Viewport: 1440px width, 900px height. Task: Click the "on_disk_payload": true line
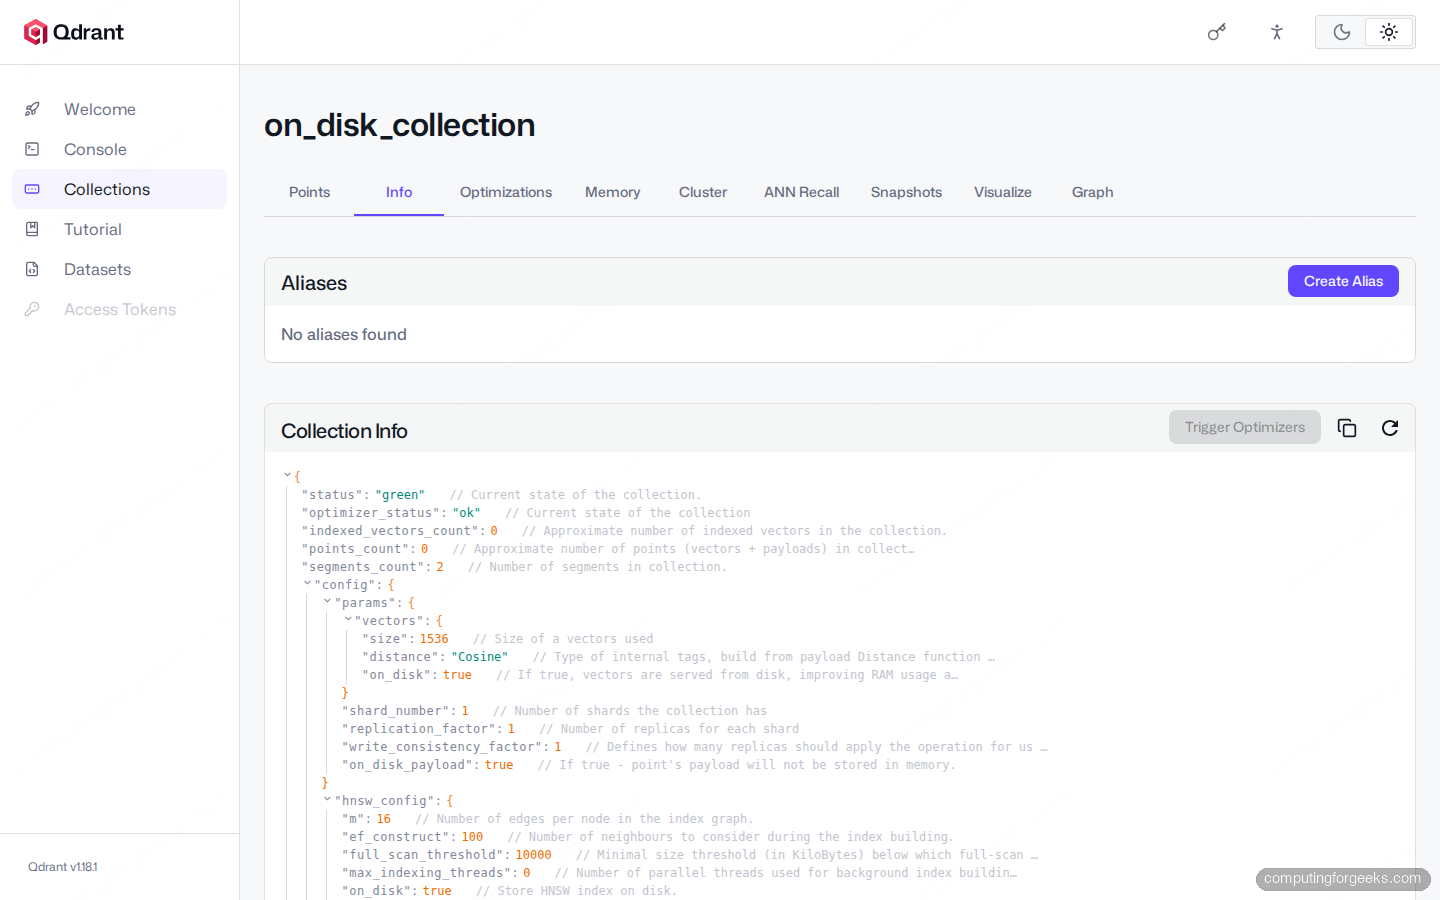point(428,765)
